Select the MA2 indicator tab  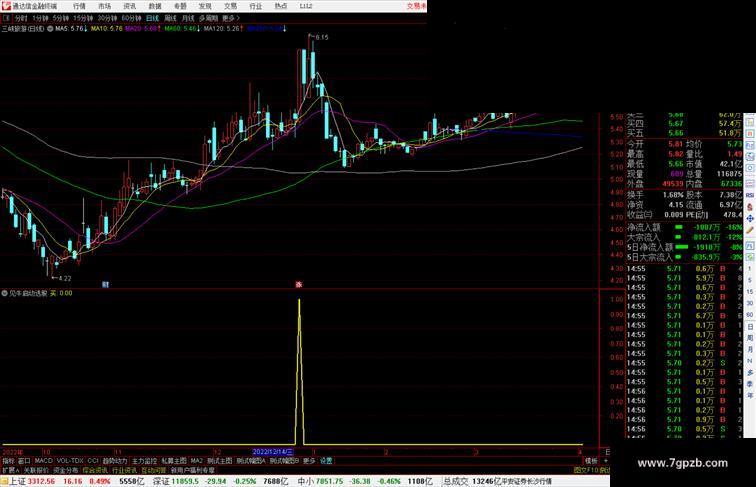197,461
